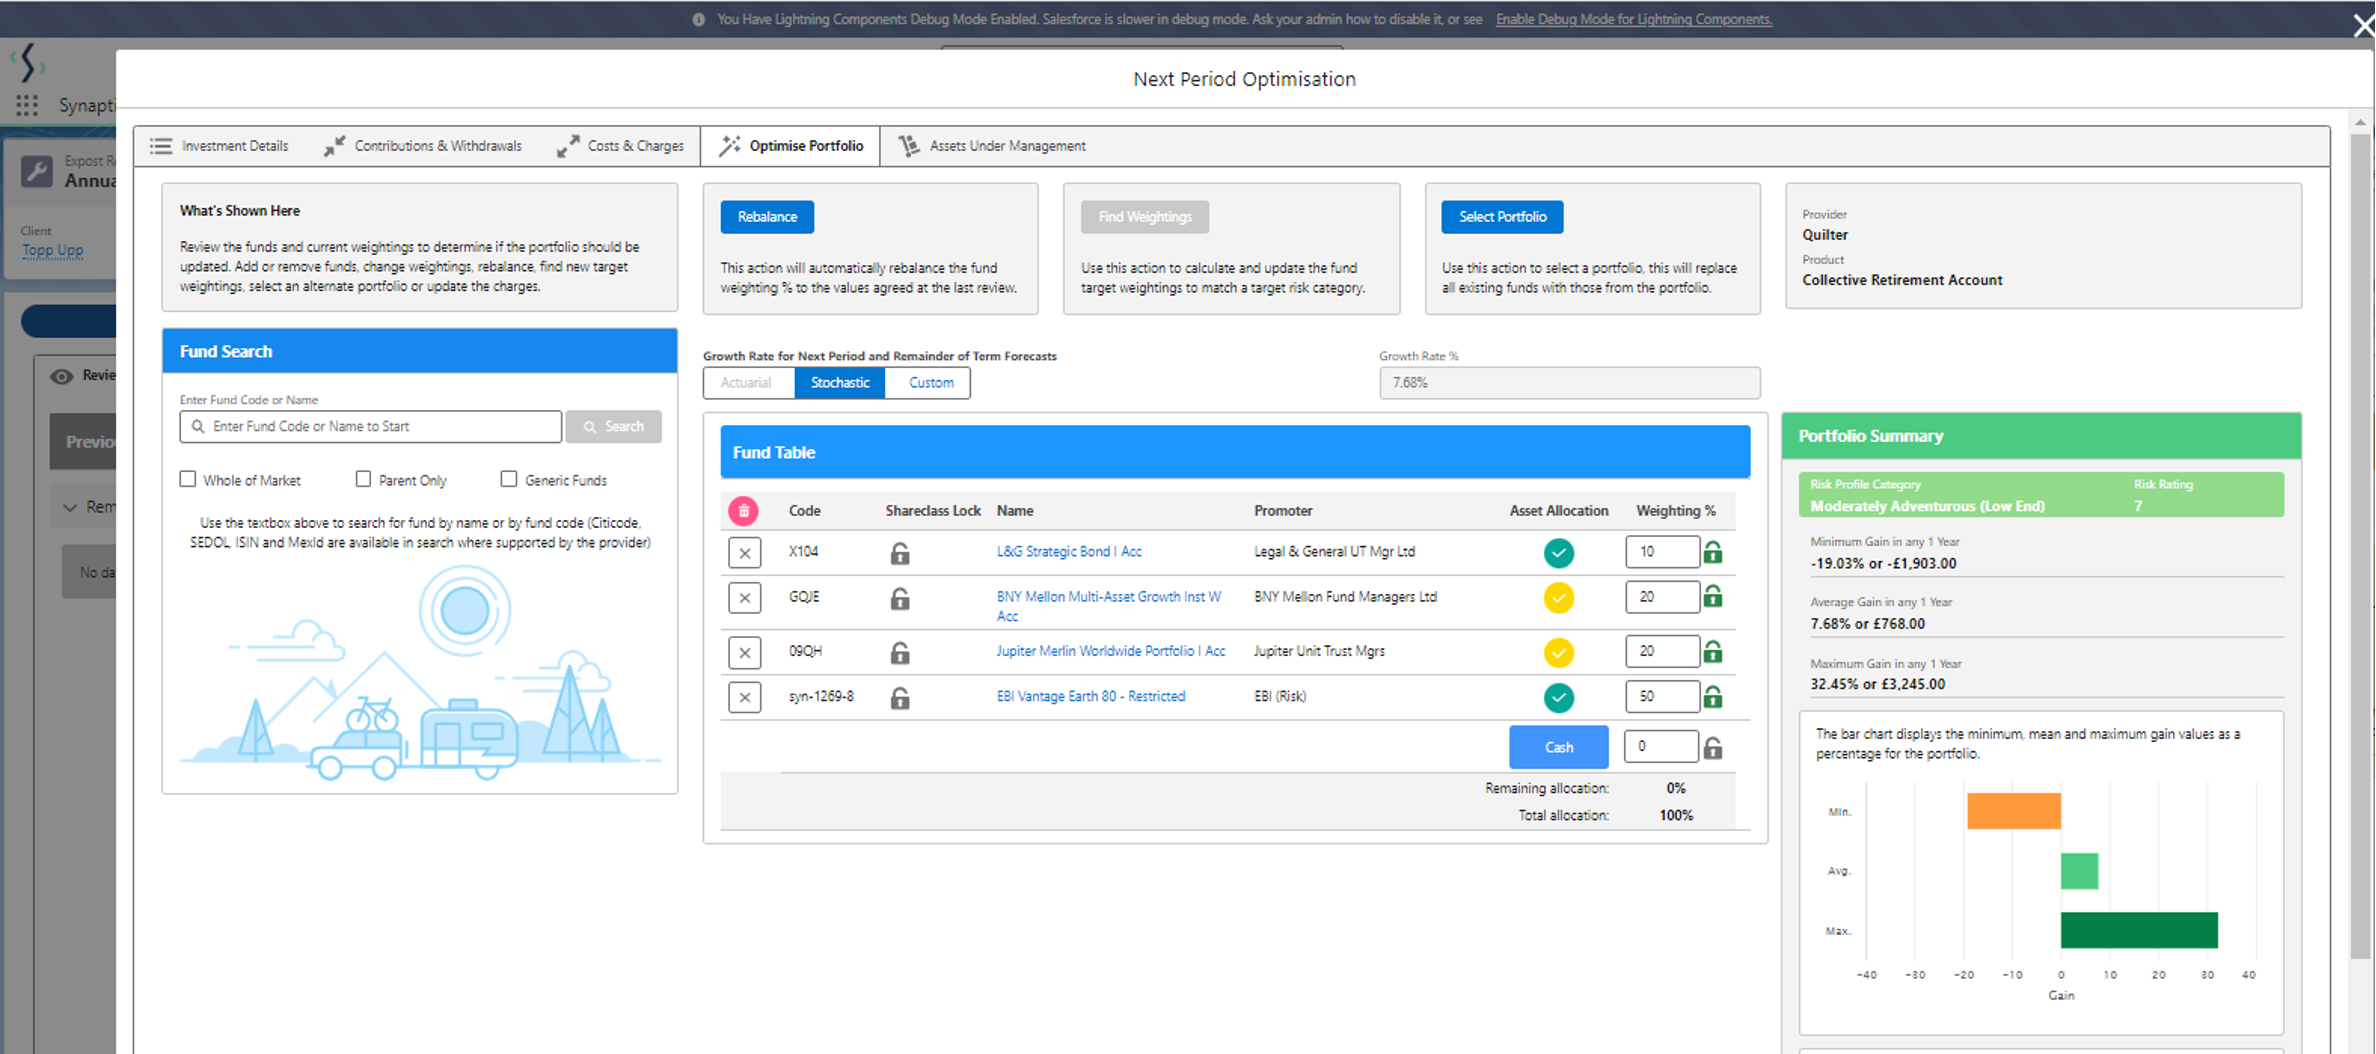Click weighting field showing 10 for X104

(1661, 552)
